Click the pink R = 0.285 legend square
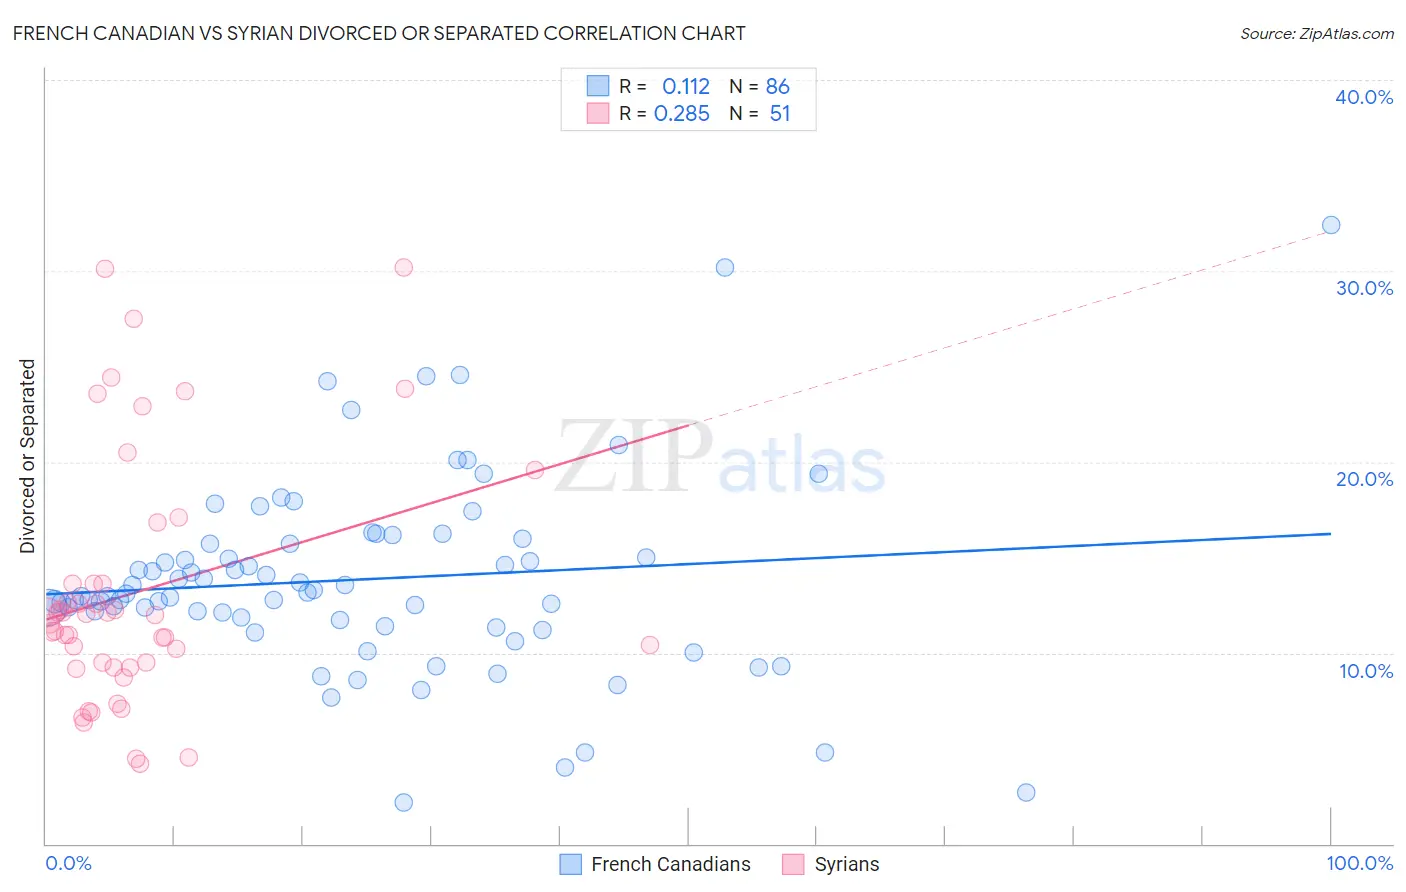This screenshot has height=892, width=1406. tap(598, 113)
